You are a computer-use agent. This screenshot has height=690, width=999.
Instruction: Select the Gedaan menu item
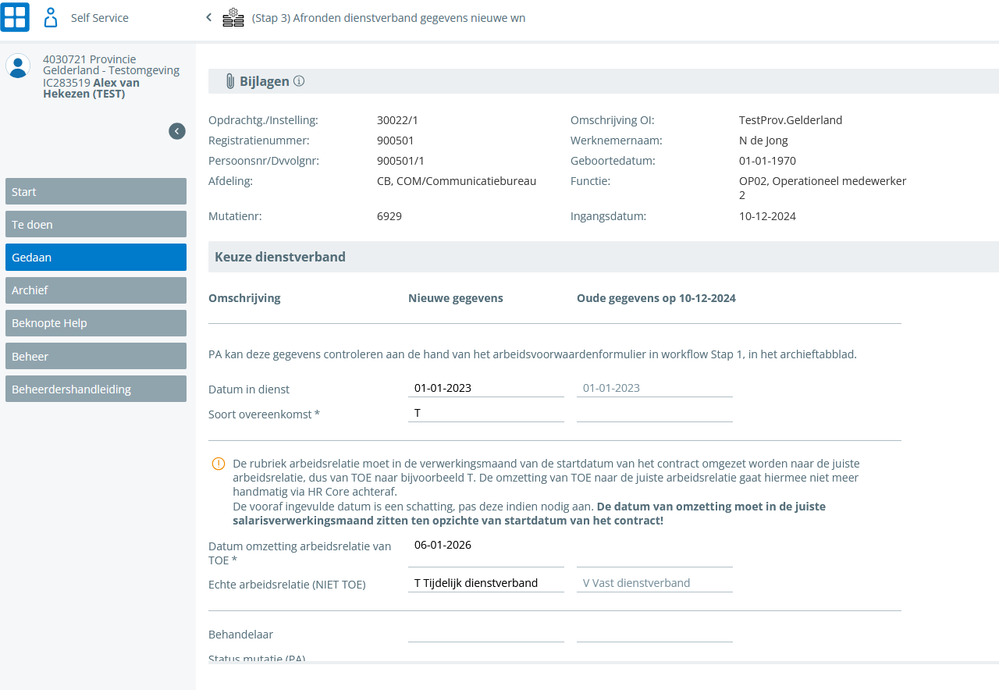tap(96, 257)
